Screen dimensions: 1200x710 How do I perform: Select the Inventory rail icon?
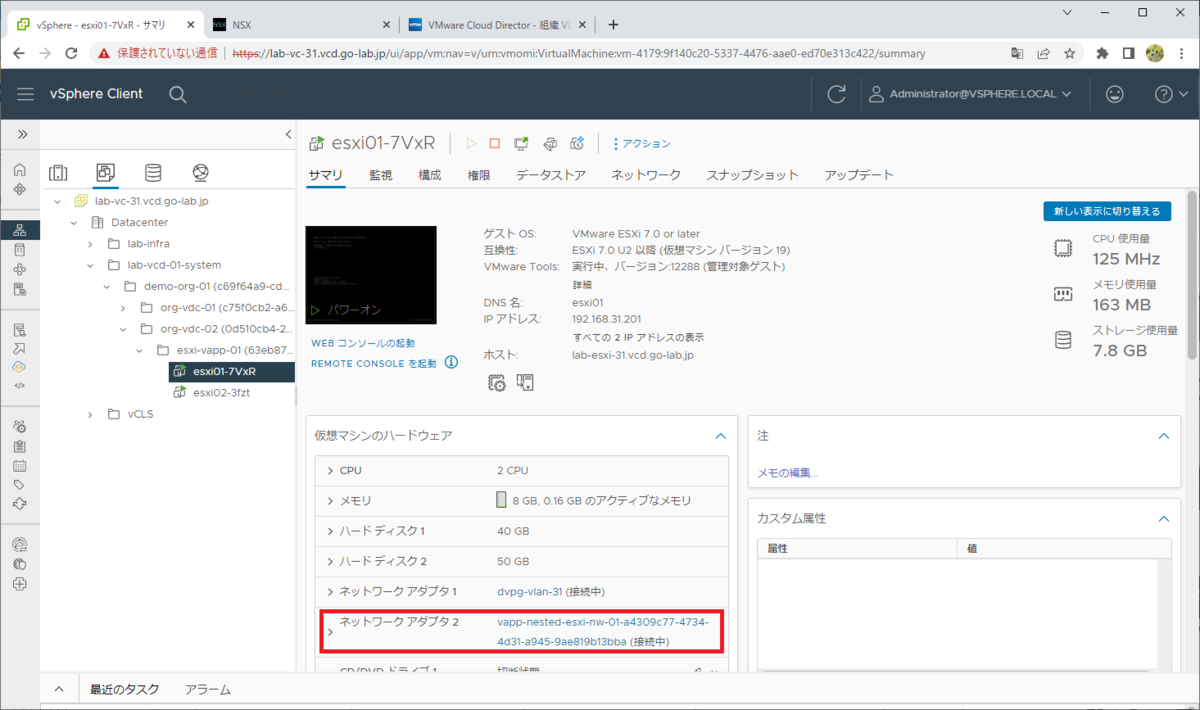[20, 230]
